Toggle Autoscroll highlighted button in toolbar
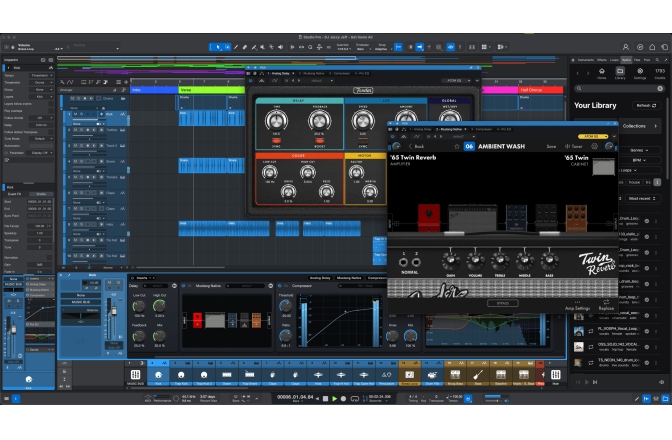672x440 pixels. [x=420, y=47]
